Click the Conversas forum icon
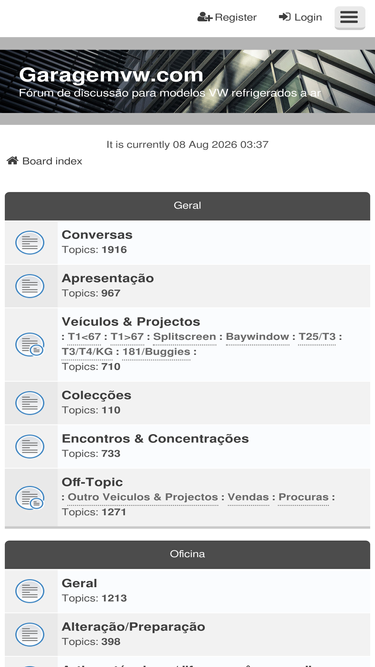Image resolution: width=375 pixels, height=667 pixels. [x=30, y=242]
